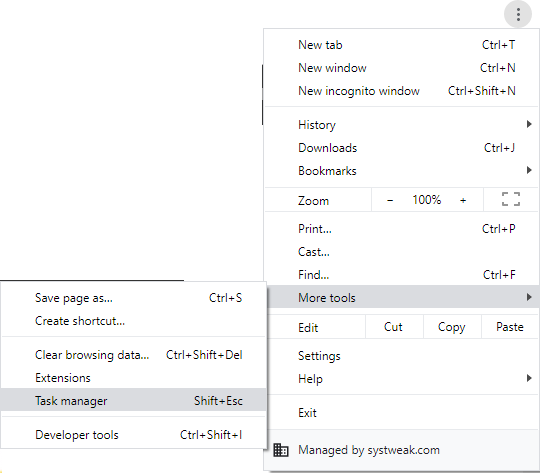This screenshot has width=542, height=473.
Task: Expand the More tools submenu
Action: tap(403, 297)
